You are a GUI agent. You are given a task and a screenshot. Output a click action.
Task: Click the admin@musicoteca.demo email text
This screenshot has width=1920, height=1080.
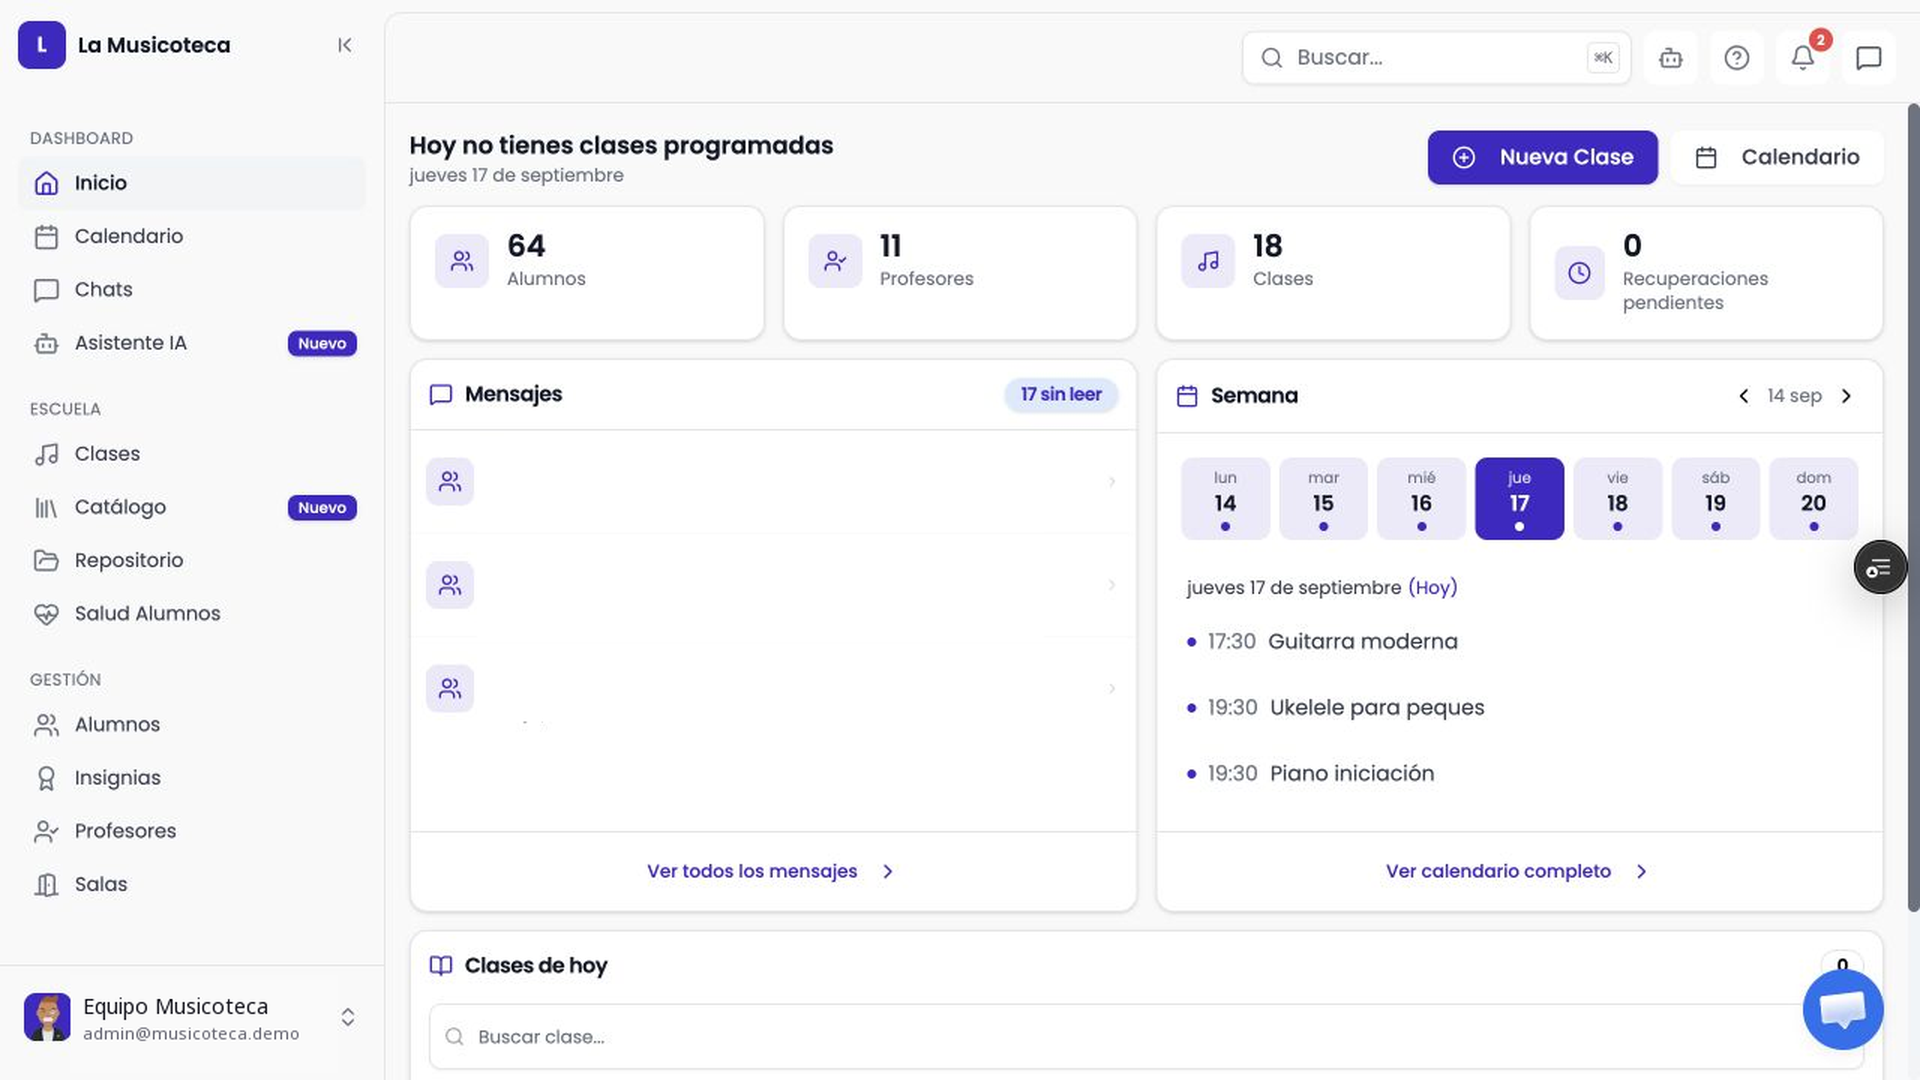point(191,1034)
